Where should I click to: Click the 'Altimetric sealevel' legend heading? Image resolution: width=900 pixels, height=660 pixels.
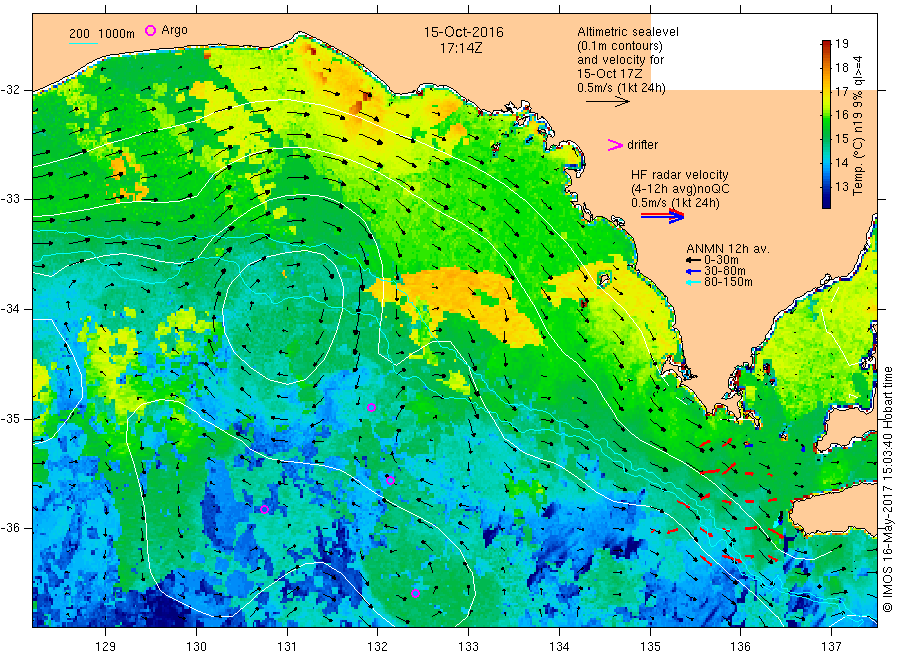click(x=627, y=32)
